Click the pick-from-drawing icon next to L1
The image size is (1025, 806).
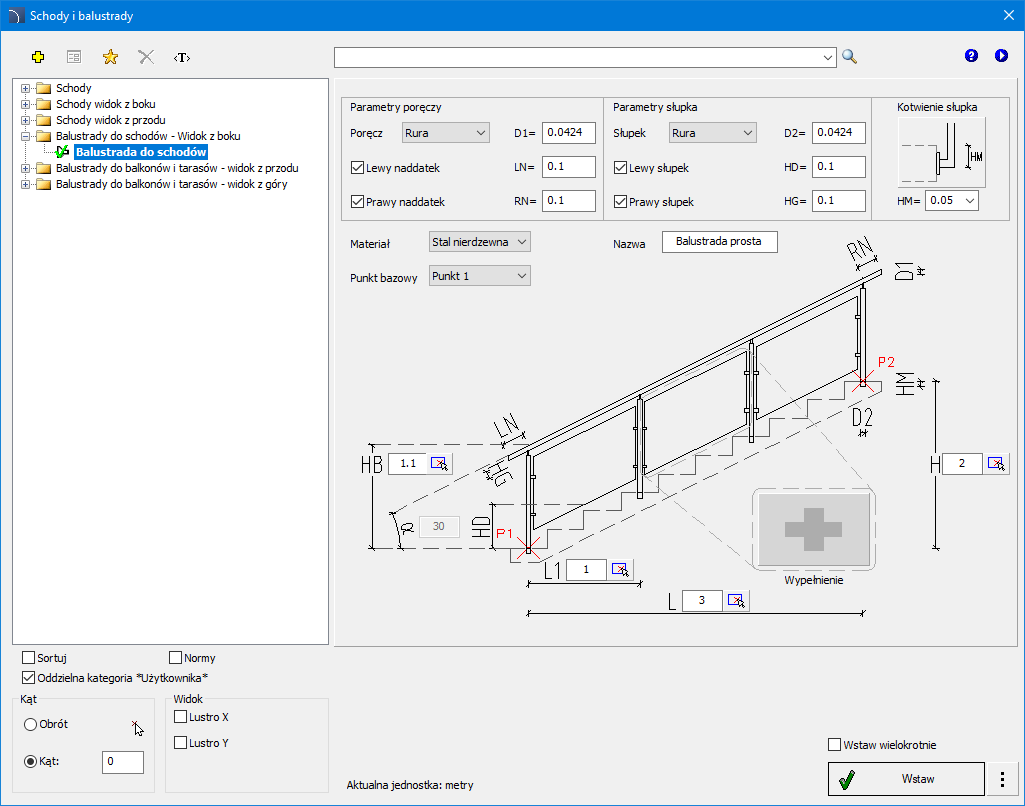pyautogui.click(x=620, y=570)
